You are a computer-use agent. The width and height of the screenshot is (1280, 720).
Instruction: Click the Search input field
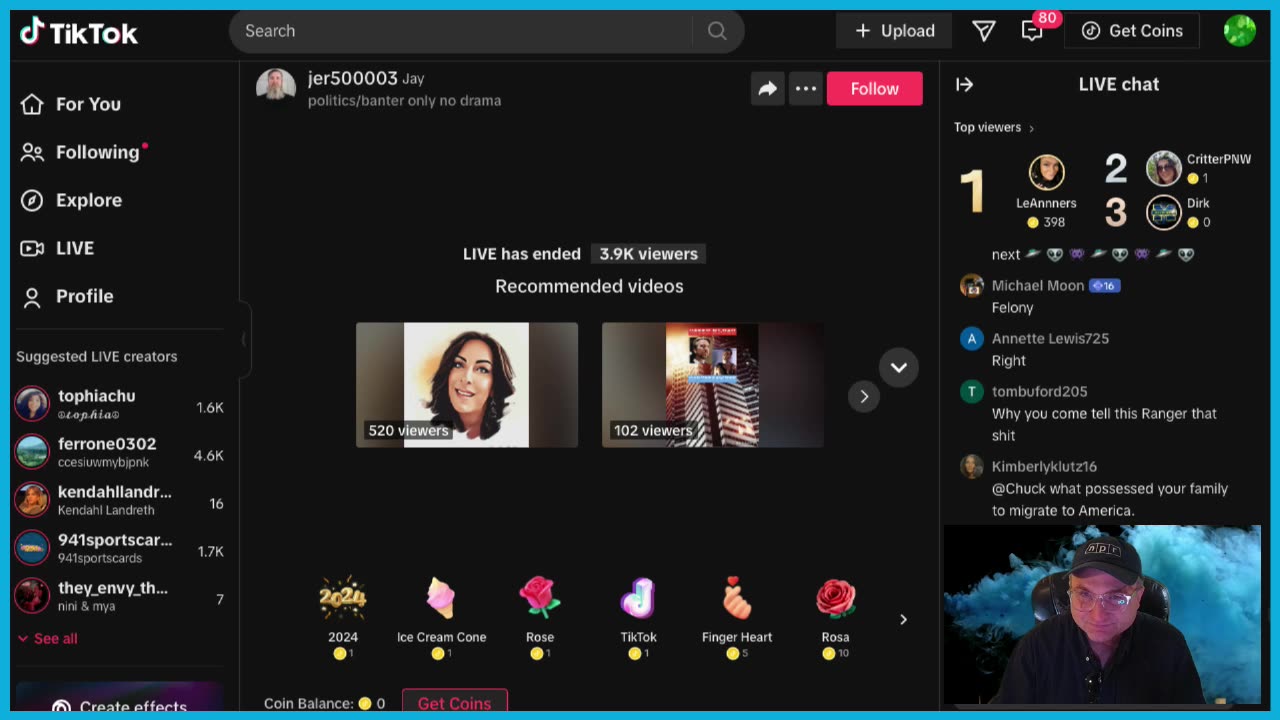[460, 31]
